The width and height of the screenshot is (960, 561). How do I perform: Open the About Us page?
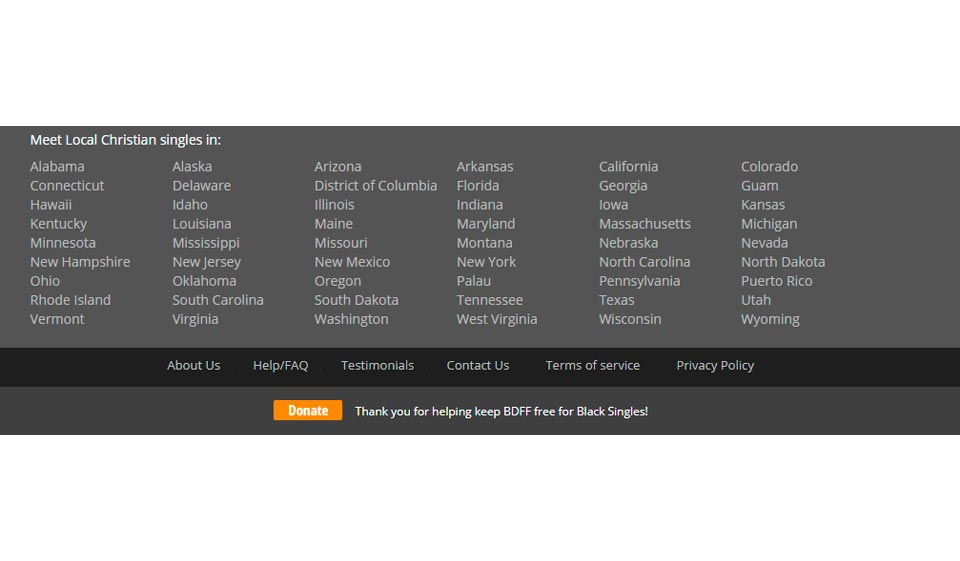pos(193,366)
